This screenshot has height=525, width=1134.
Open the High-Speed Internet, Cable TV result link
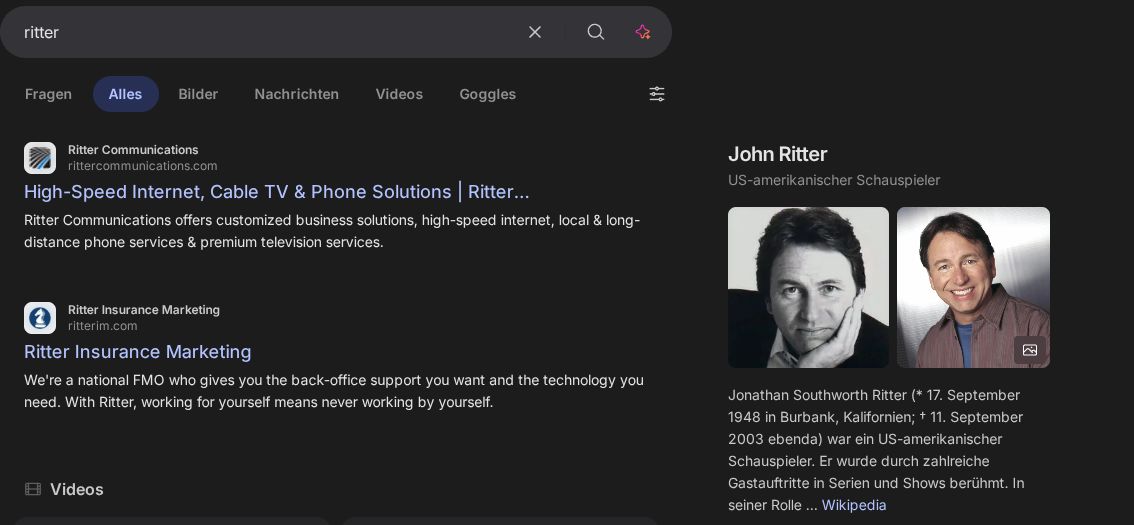pos(277,192)
